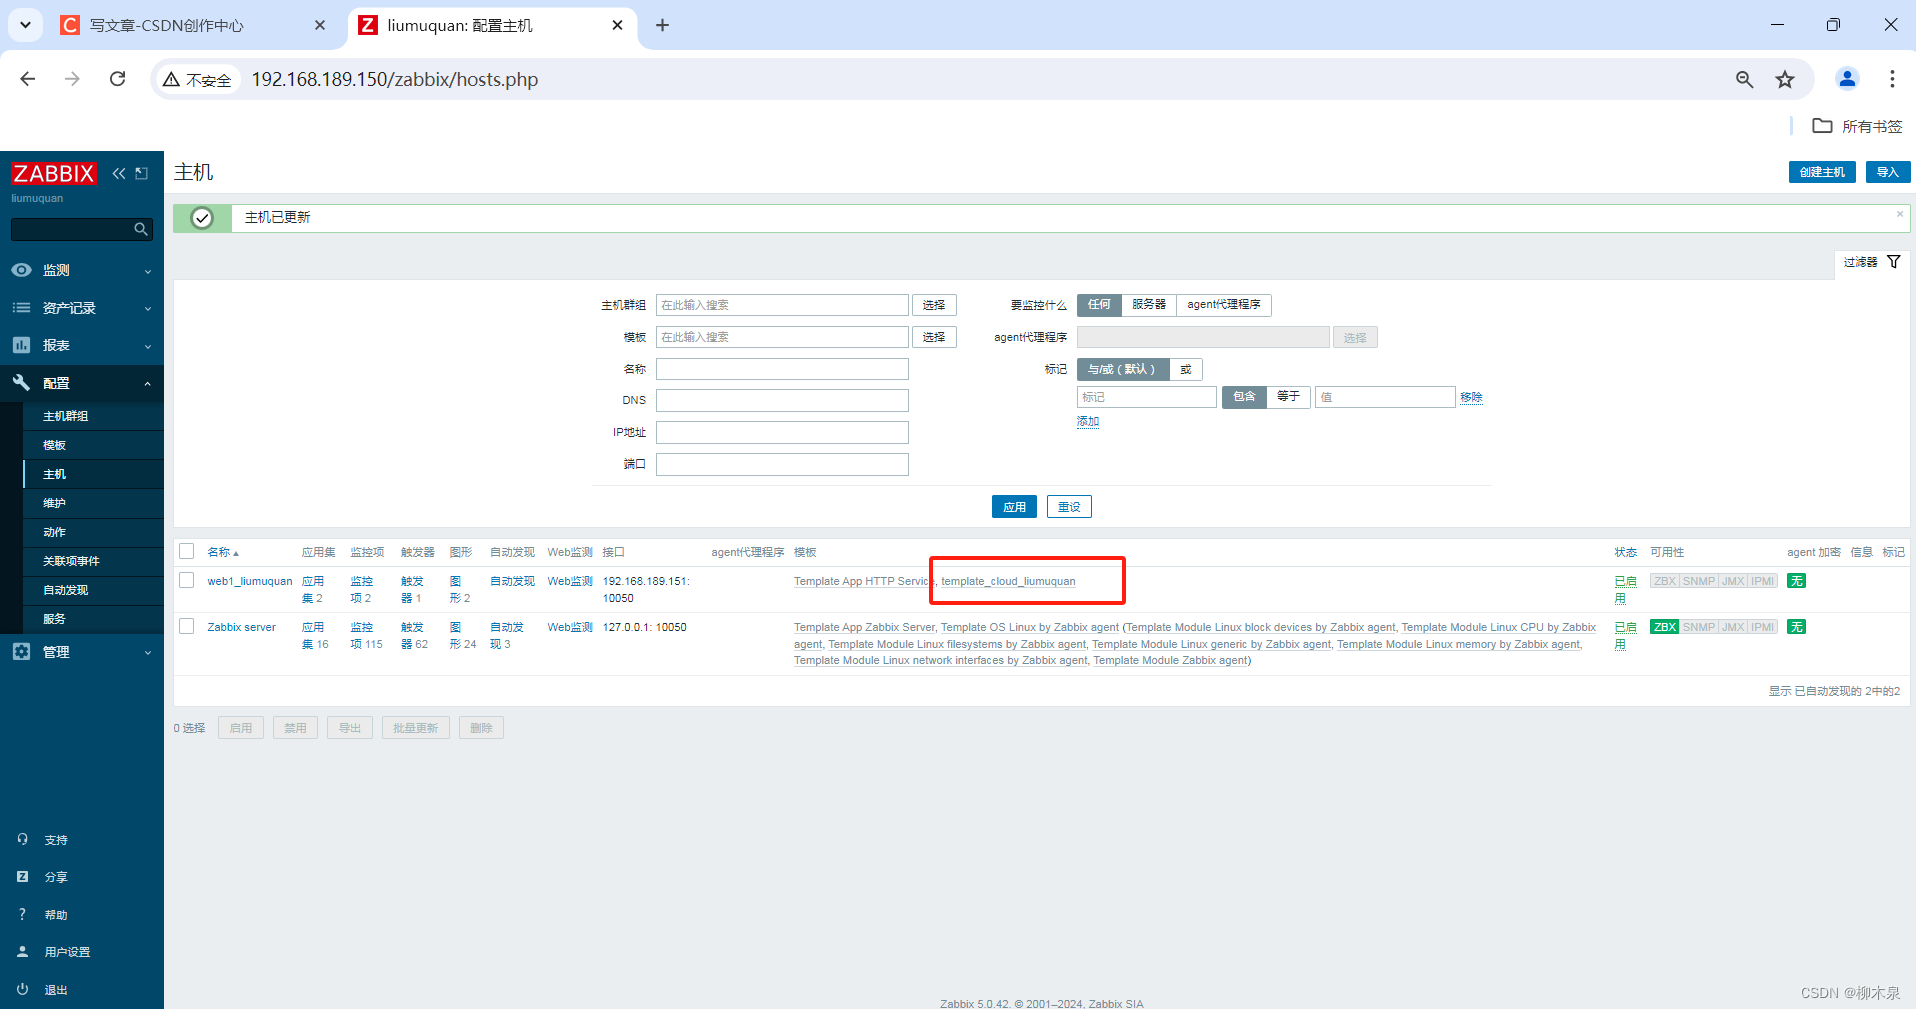Click the IP地址 filter input field
Screen dimensions: 1916x1009
(782, 432)
